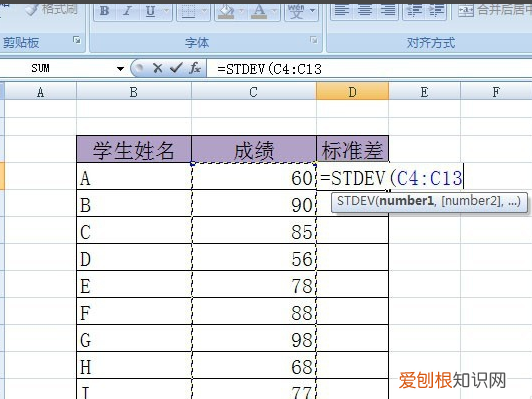532x399 pixels.
Task: Center text horizontally
Action: (365, 11)
